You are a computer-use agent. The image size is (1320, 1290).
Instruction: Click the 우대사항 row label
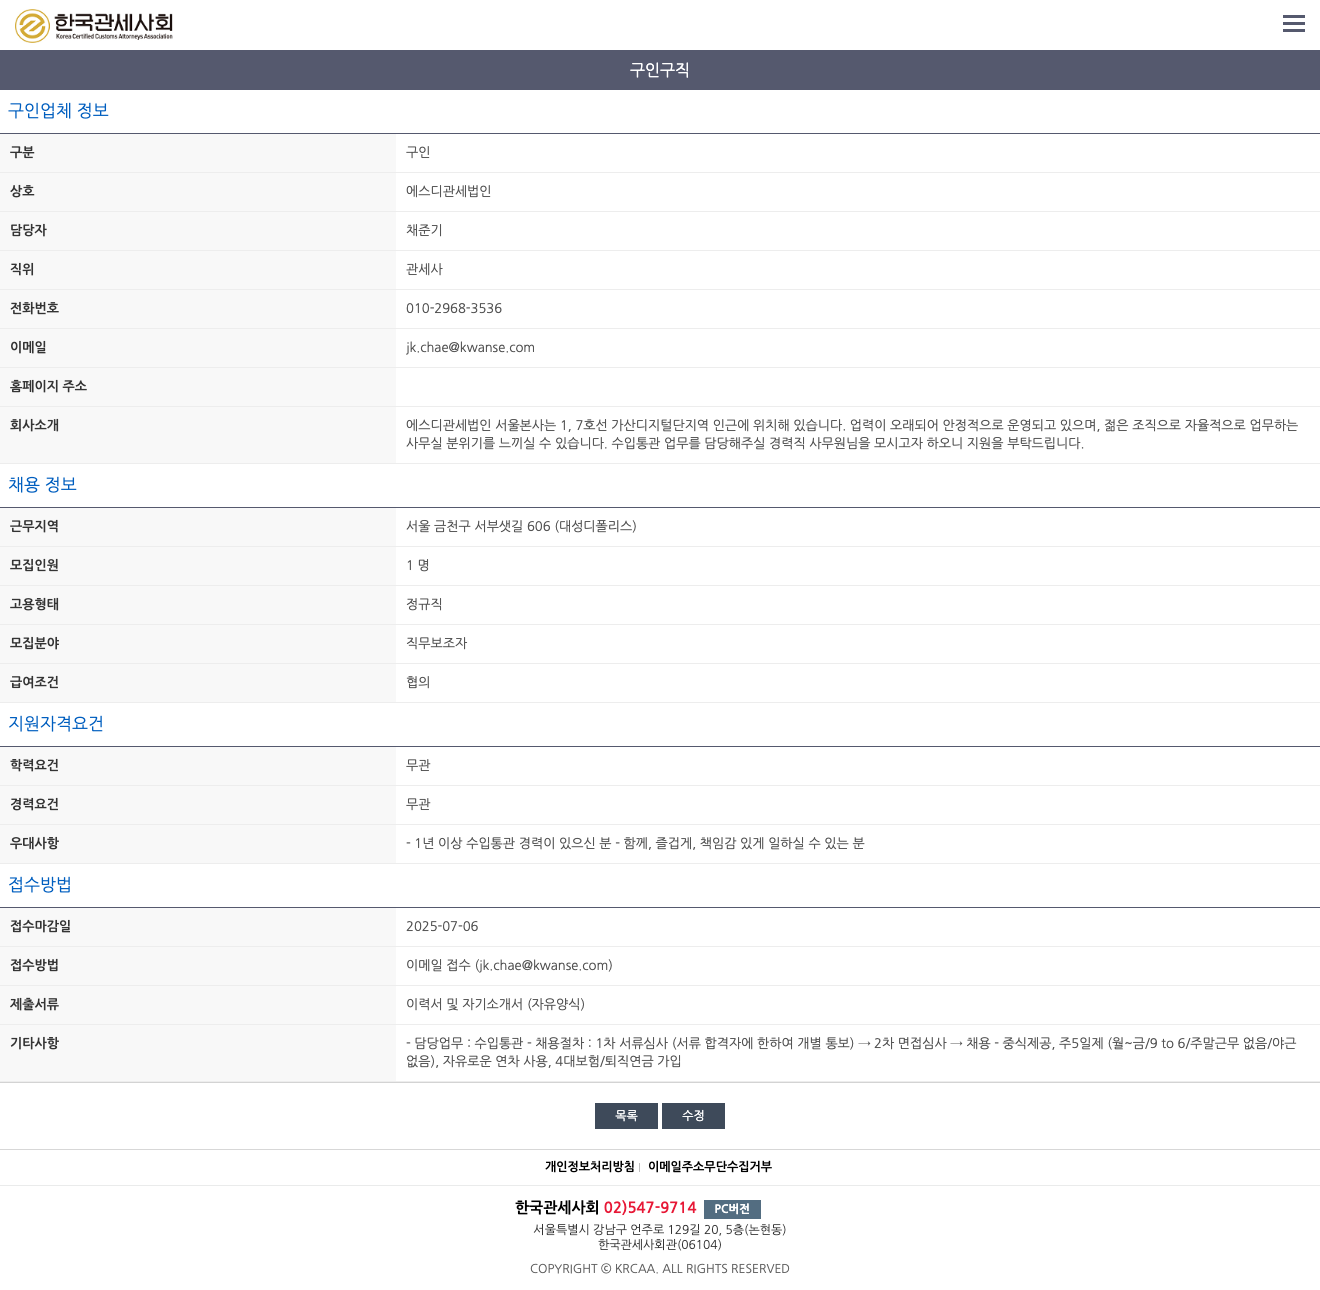click(34, 843)
